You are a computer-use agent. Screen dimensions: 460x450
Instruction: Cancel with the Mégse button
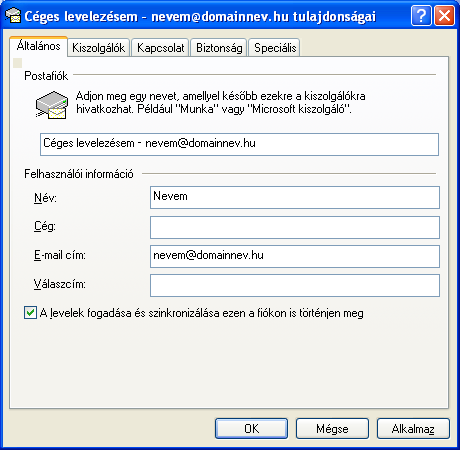click(x=332, y=428)
